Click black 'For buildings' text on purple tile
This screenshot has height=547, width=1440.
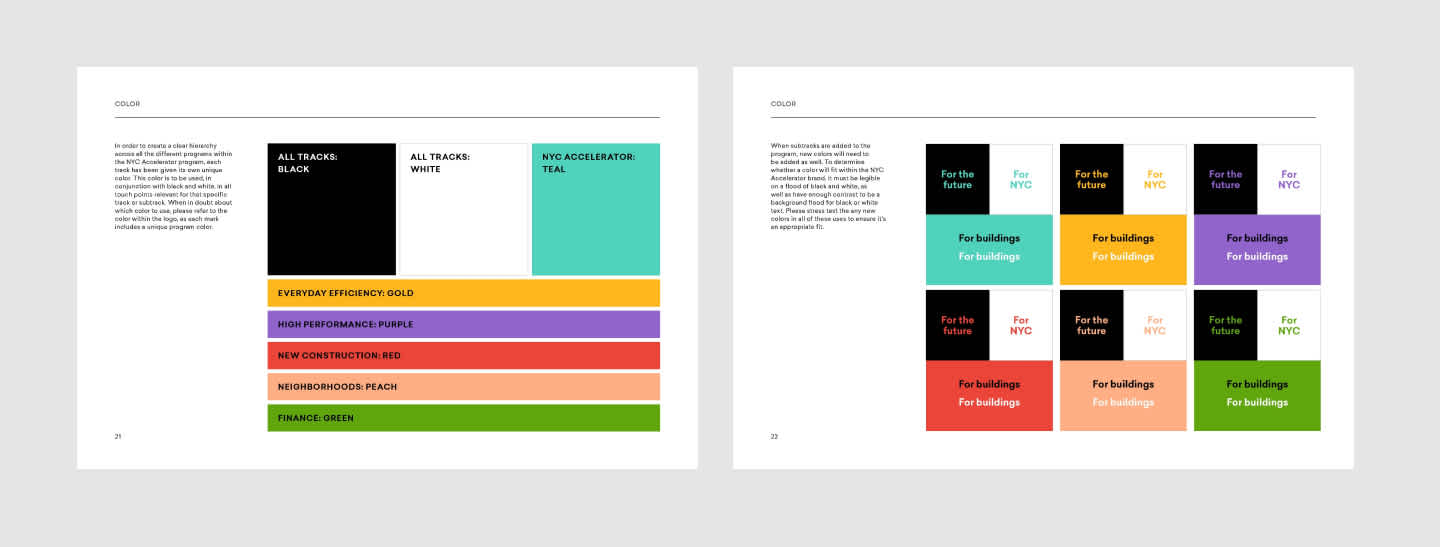click(x=1257, y=238)
